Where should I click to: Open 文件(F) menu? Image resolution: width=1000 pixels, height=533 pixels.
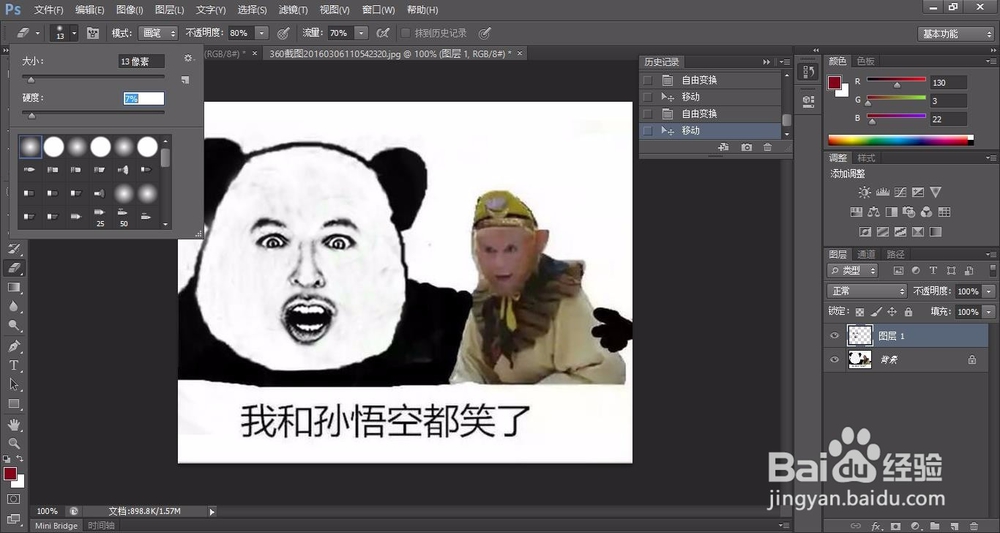48,10
